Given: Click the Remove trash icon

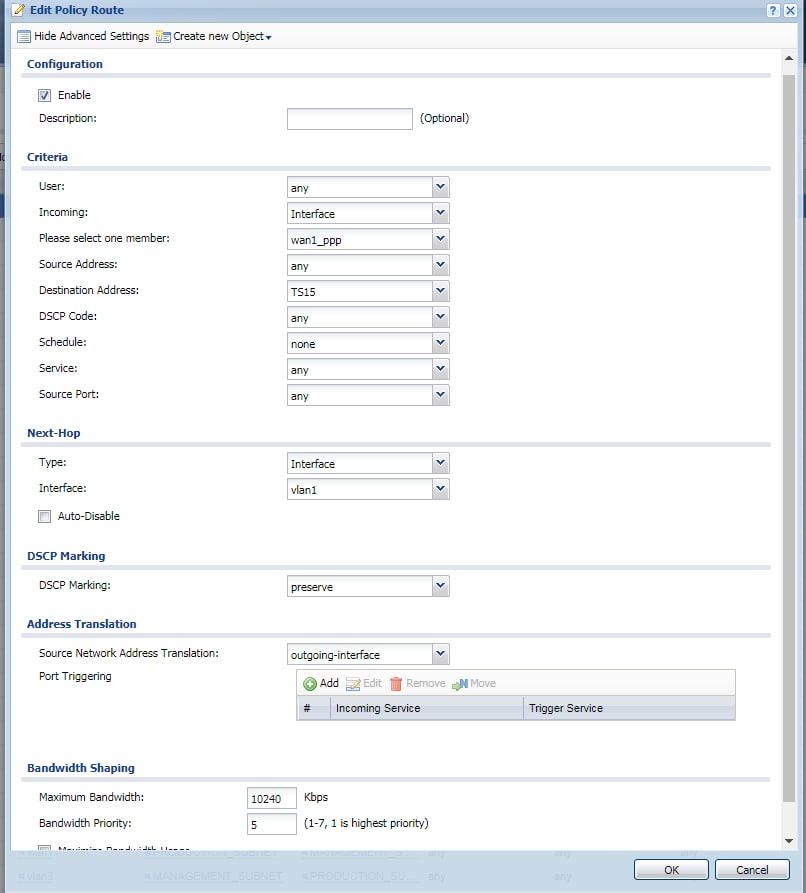Looking at the screenshot, I should pyautogui.click(x=396, y=683).
